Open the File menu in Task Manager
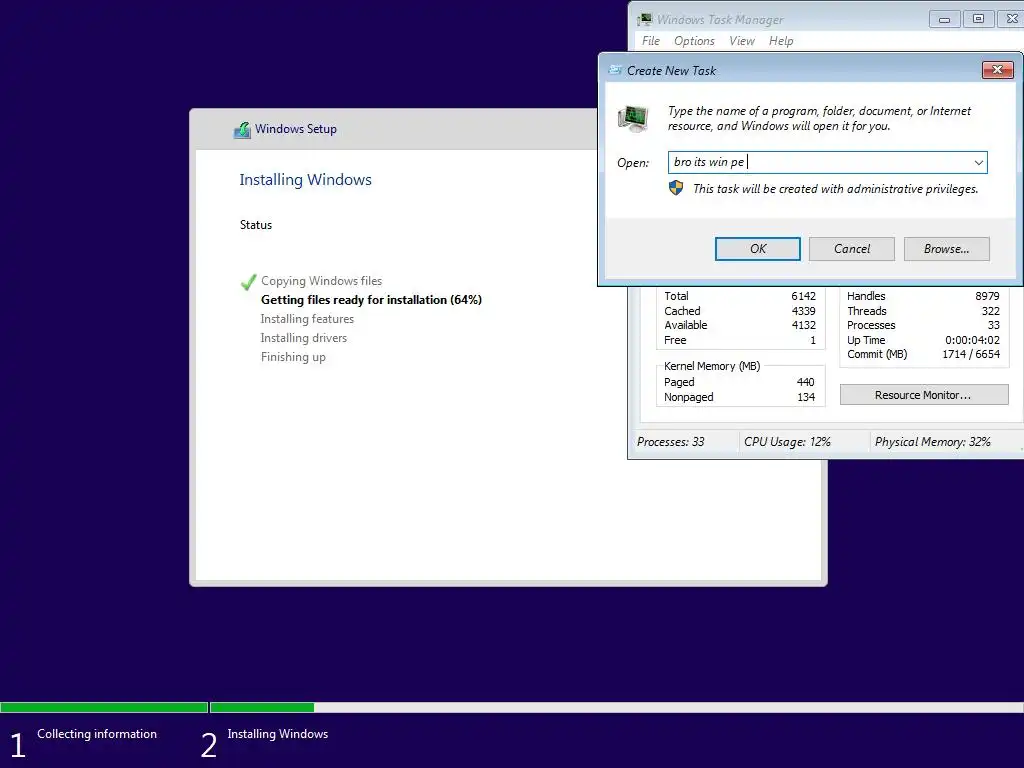This screenshot has height=768, width=1024. [x=650, y=41]
